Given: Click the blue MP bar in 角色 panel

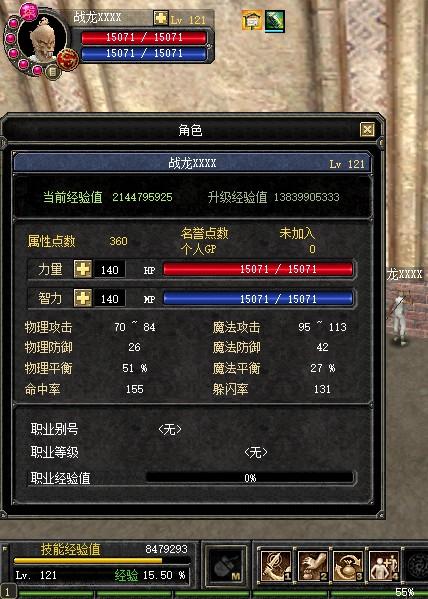Looking at the screenshot, I should [x=258, y=298].
